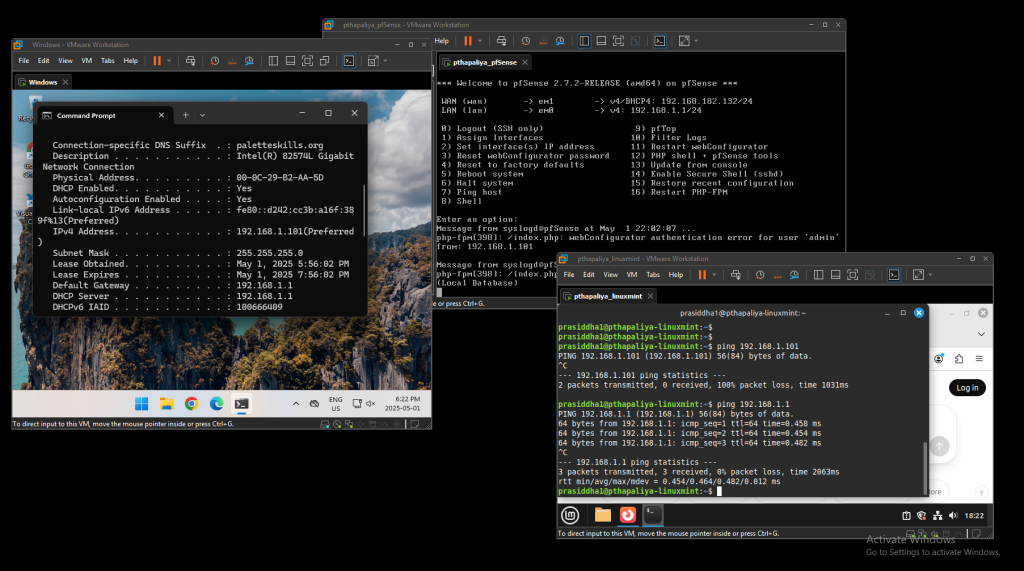Click the volume icon in Linux Mint tray
The width and height of the screenshot is (1024, 571).
click(x=953, y=515)
